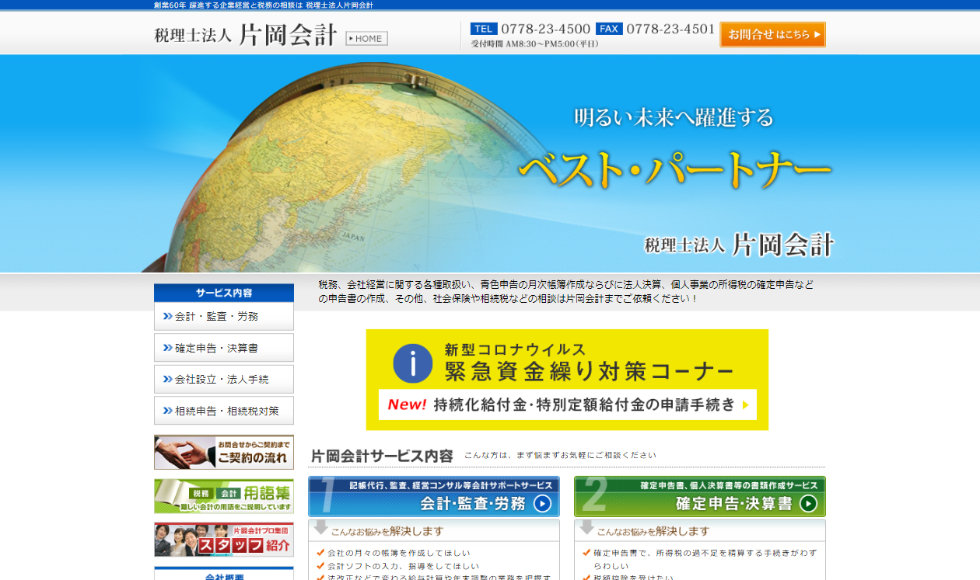This screenshot has width=980, height=580.
Task: Click the arrow icon on the green 確定申告・決算書 button
Action: point(808,504)
